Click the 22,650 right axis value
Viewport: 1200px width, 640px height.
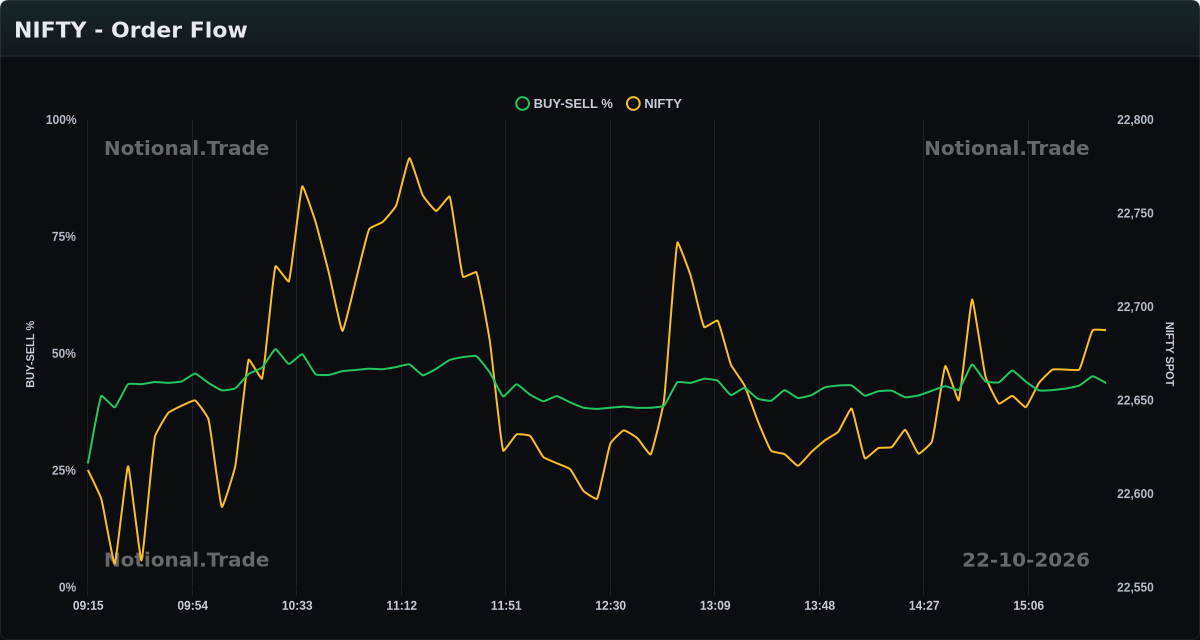[1135, 401]
